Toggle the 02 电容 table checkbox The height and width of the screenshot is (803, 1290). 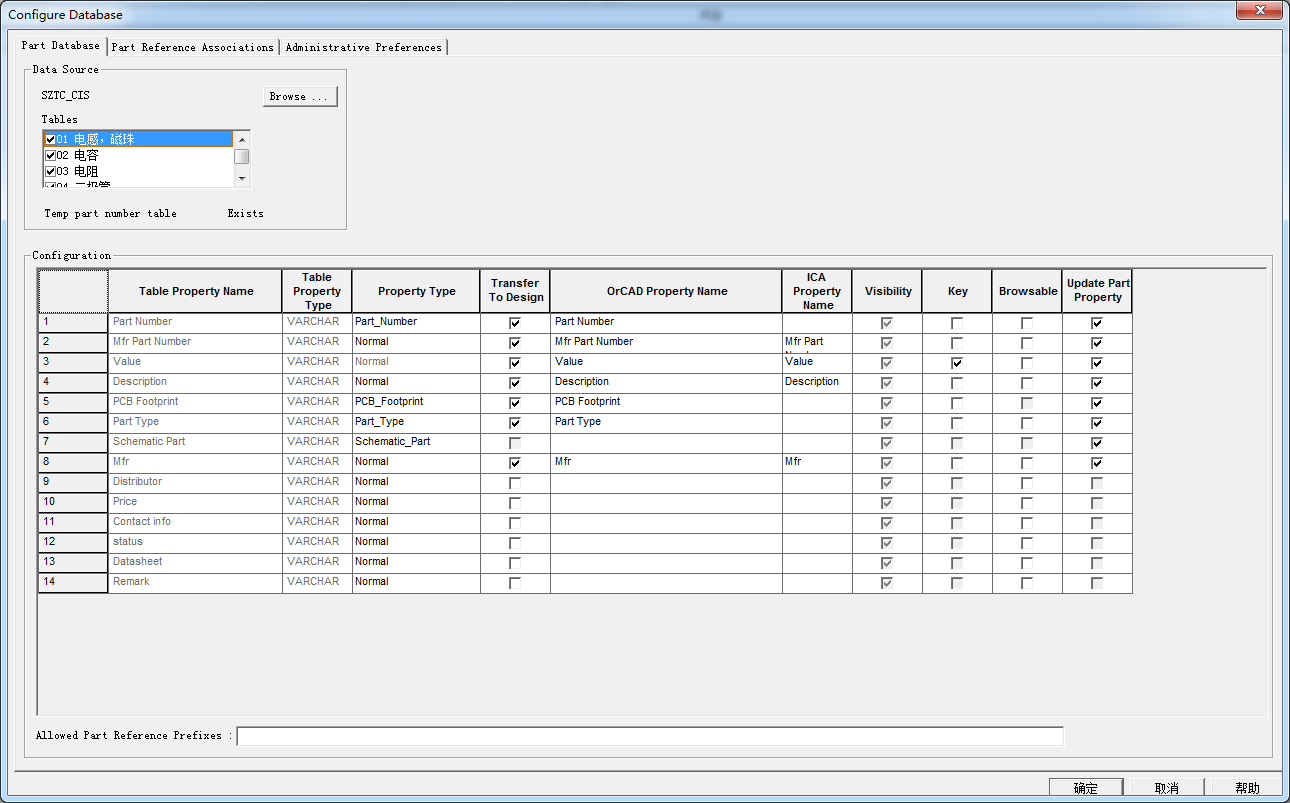click(x=50, y=156)
